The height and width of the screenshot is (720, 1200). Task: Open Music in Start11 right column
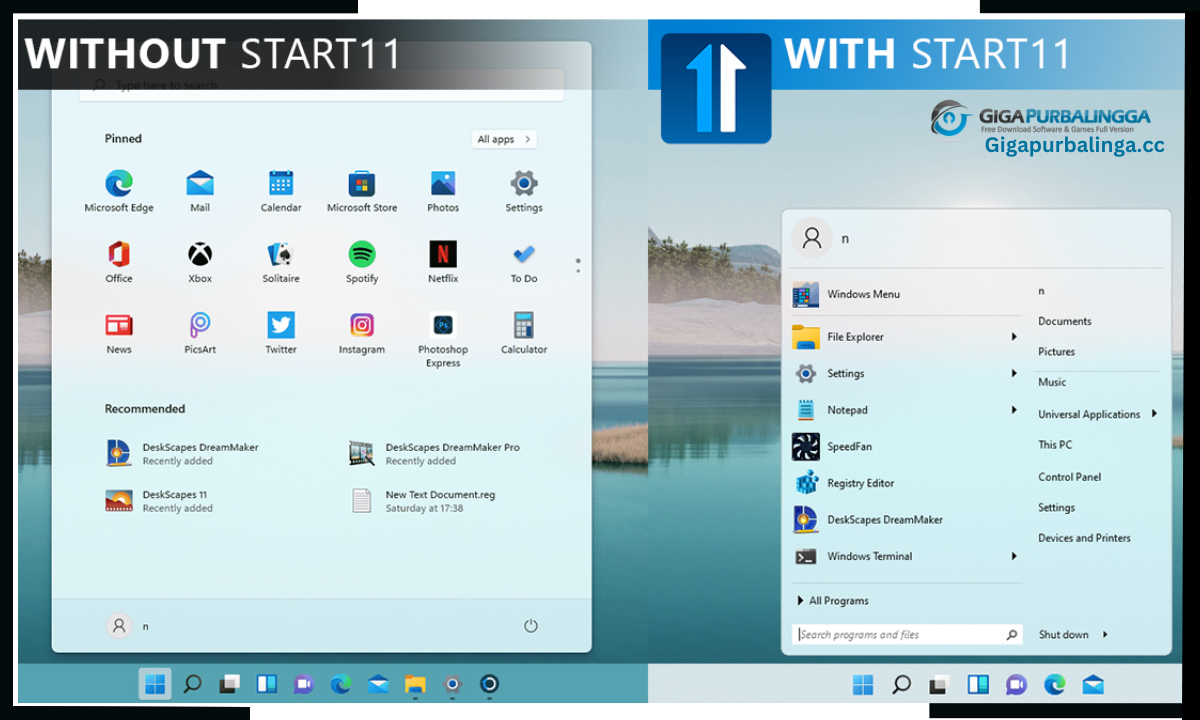[1052, 382]
